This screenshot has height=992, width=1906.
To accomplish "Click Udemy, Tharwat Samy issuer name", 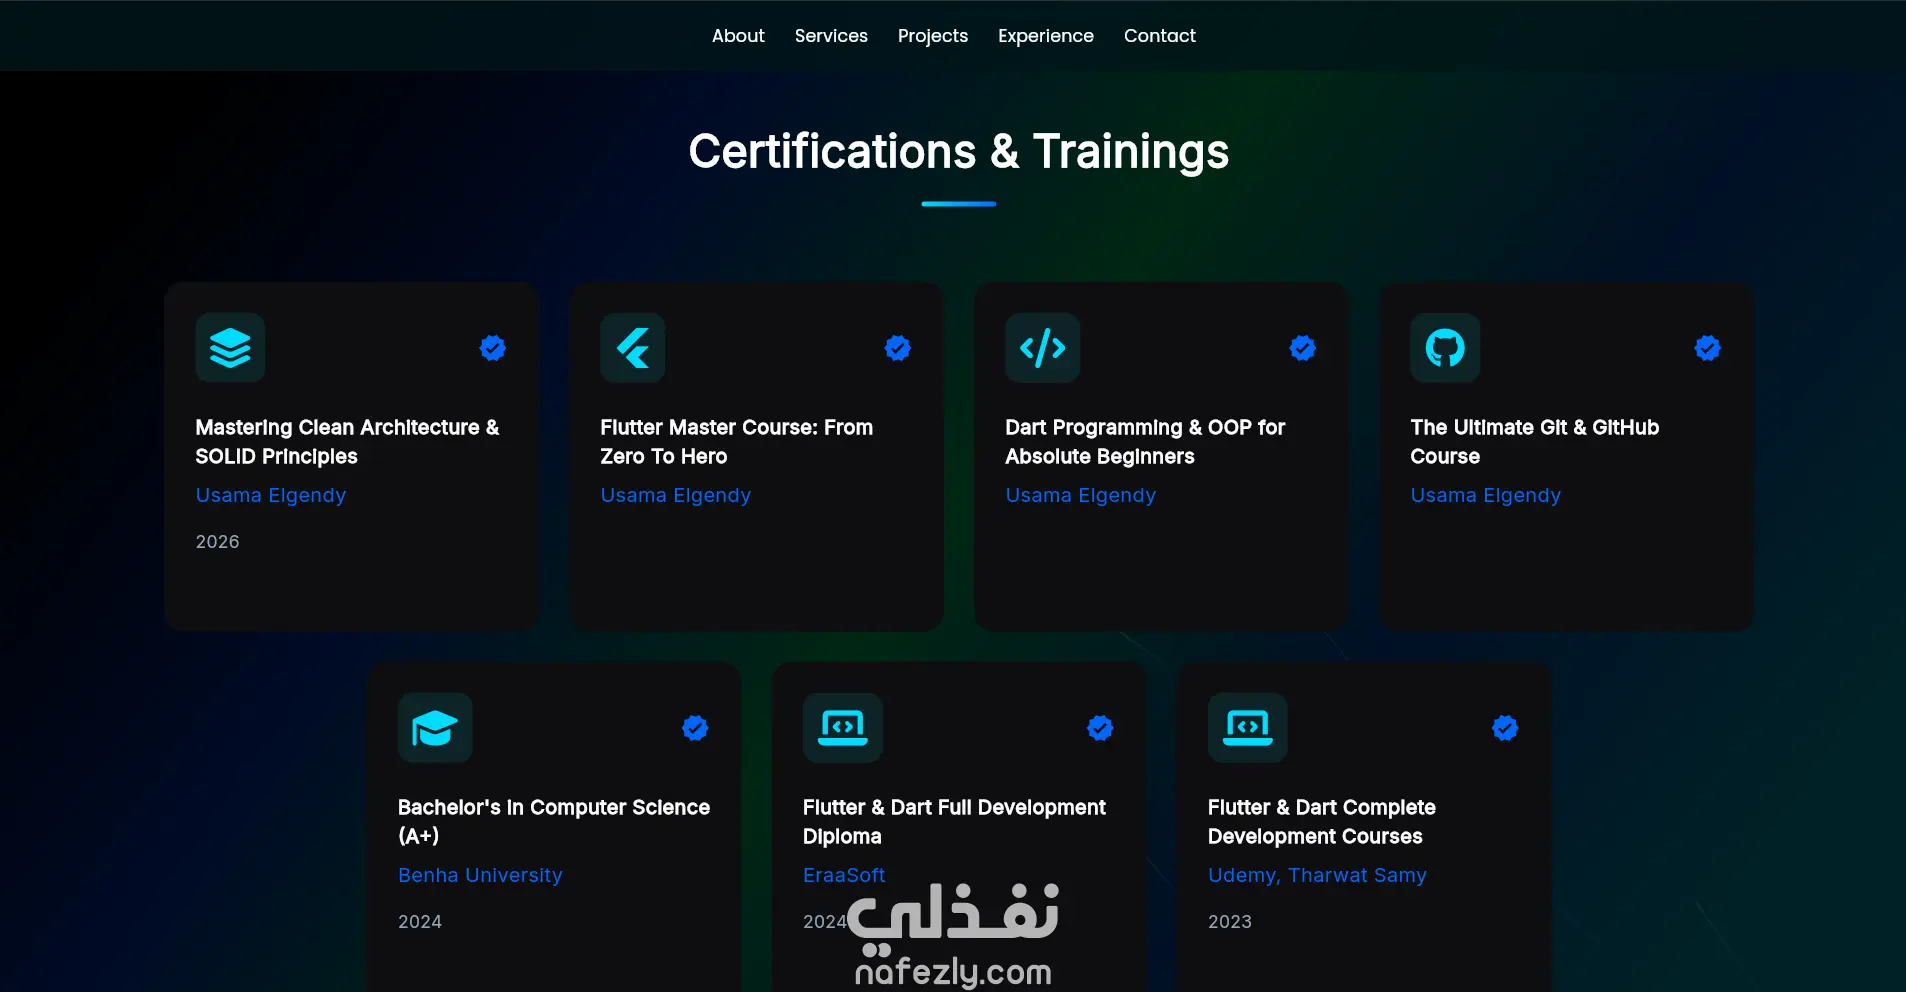I will pyautogui.click(x=1317, y=876).
